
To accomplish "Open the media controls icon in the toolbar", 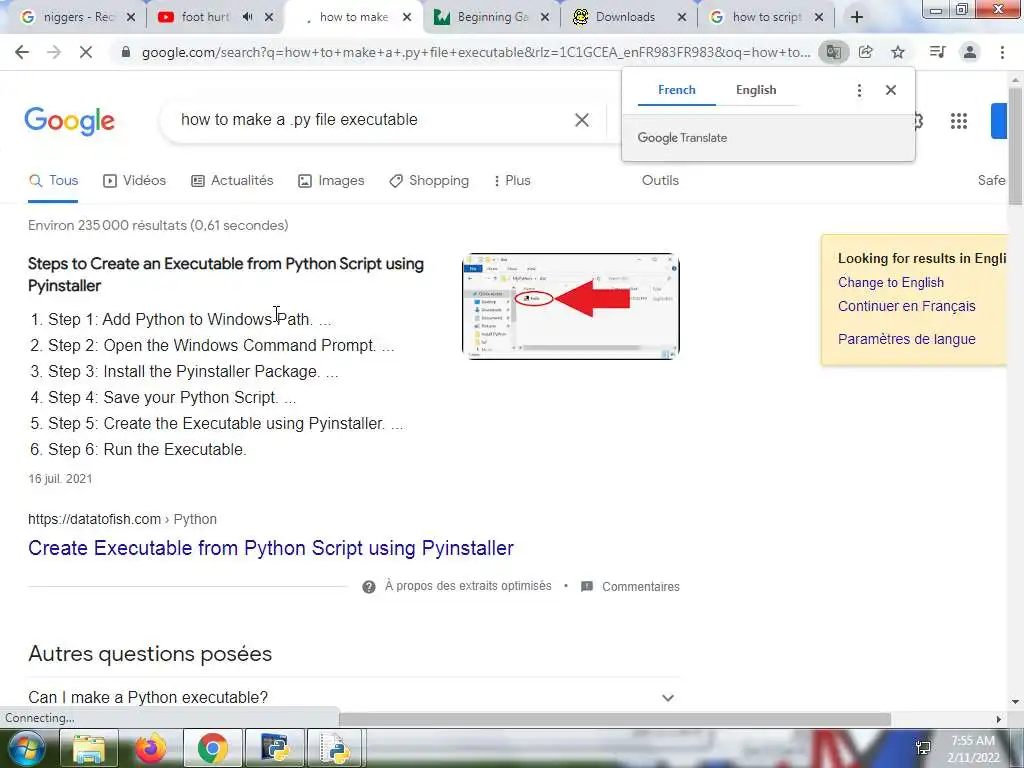I will pos(937,52).
